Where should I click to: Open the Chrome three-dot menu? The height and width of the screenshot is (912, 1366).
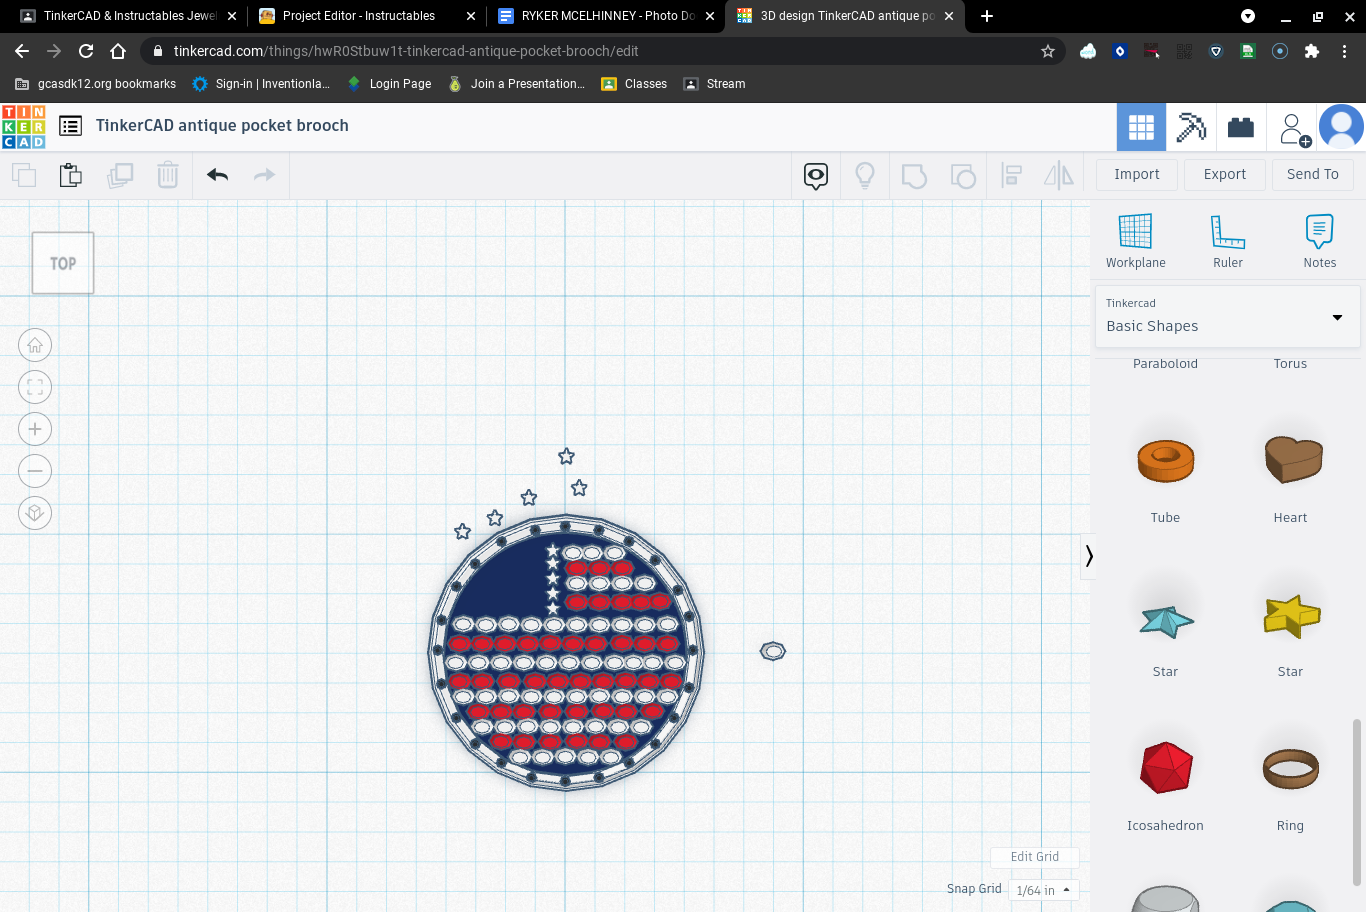(1344, 51)
